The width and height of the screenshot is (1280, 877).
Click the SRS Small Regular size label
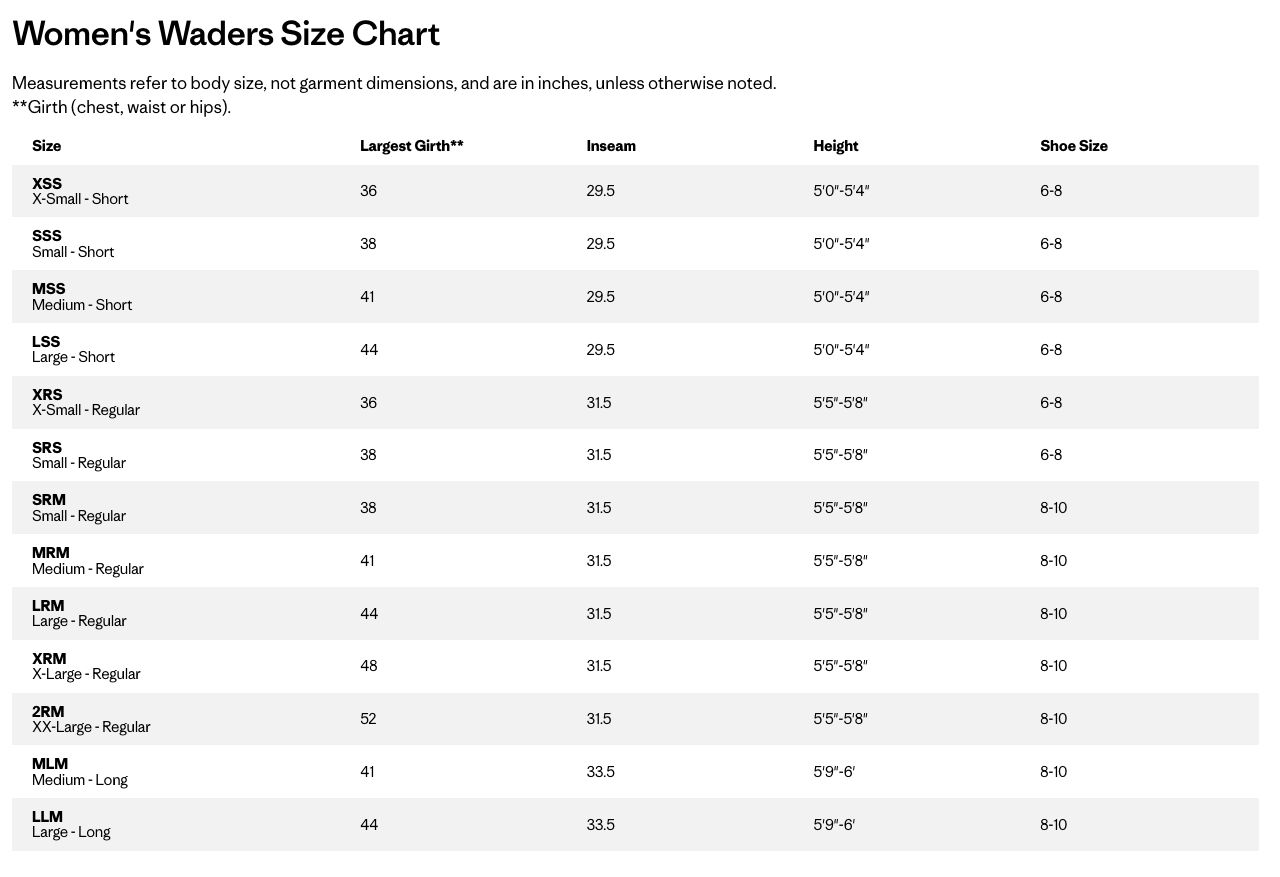[79, 455]
